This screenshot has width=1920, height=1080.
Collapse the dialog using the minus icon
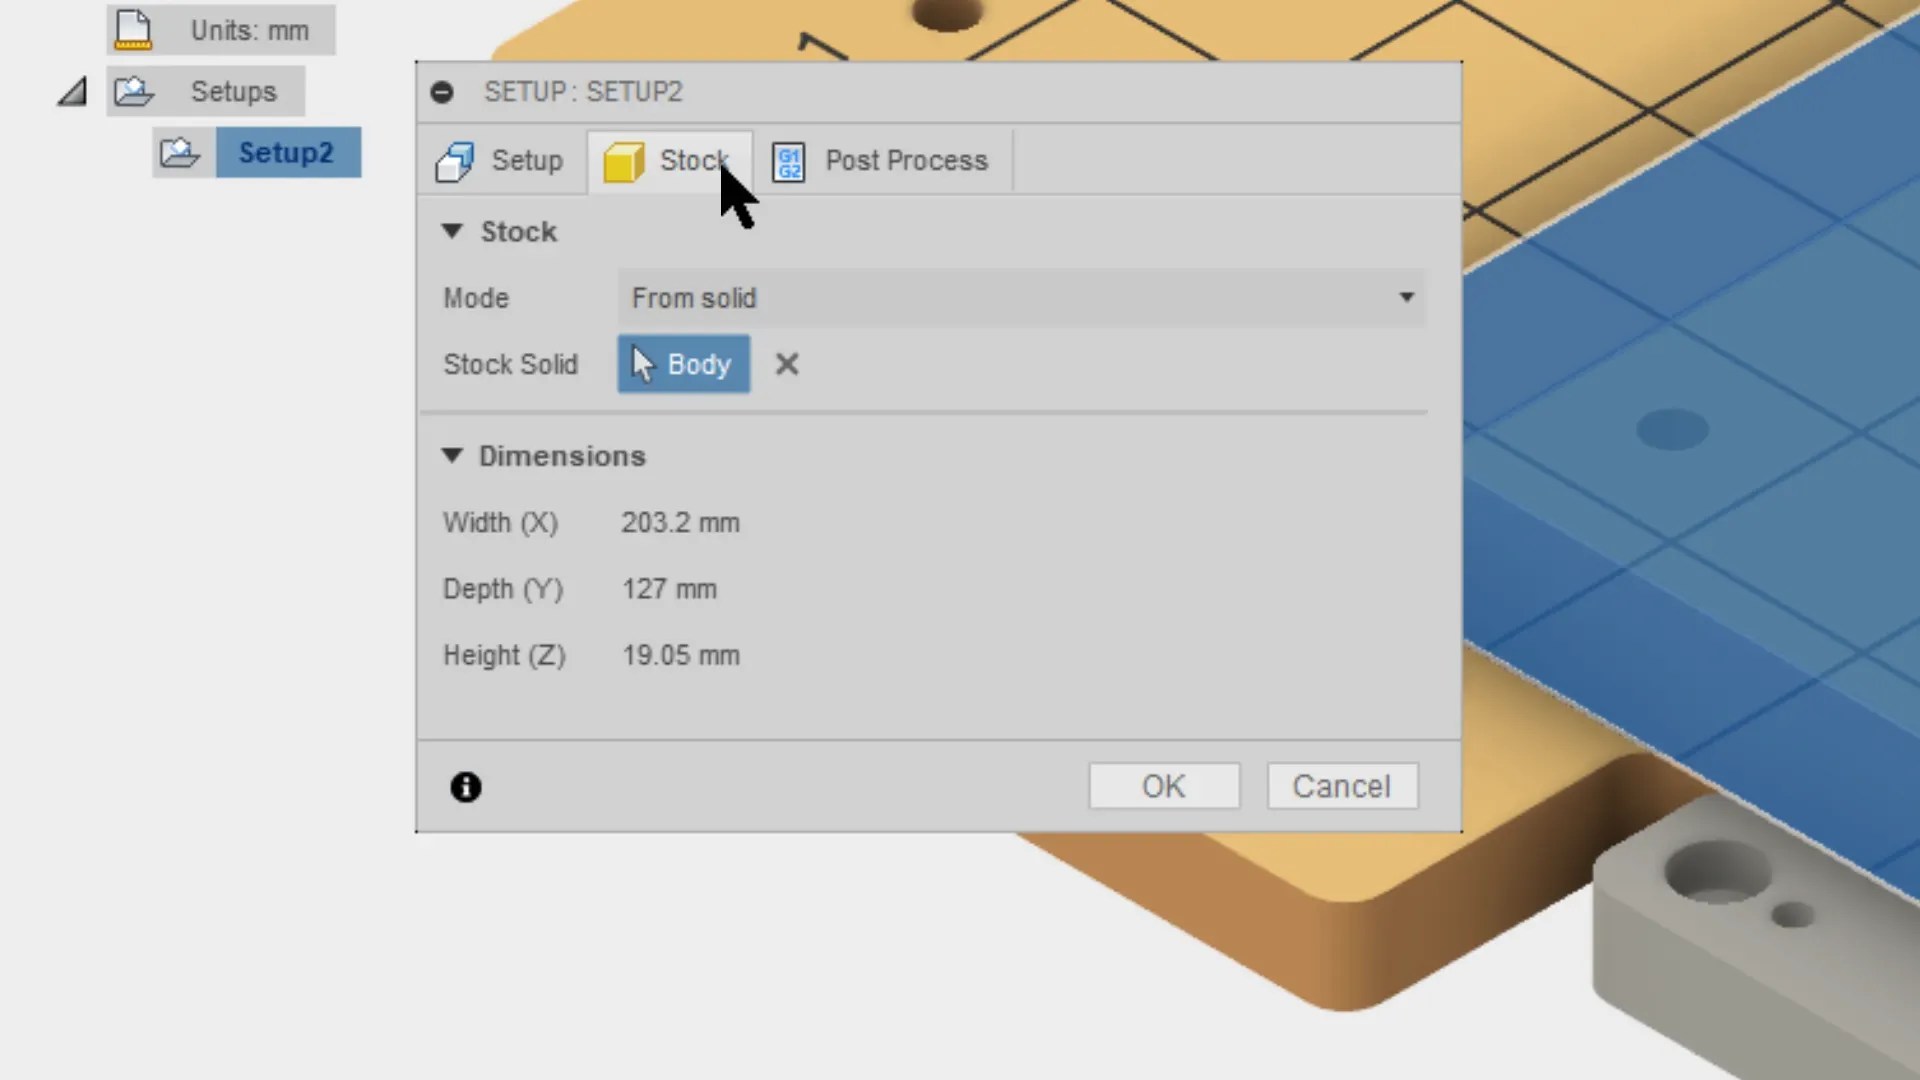click(441, 92)
